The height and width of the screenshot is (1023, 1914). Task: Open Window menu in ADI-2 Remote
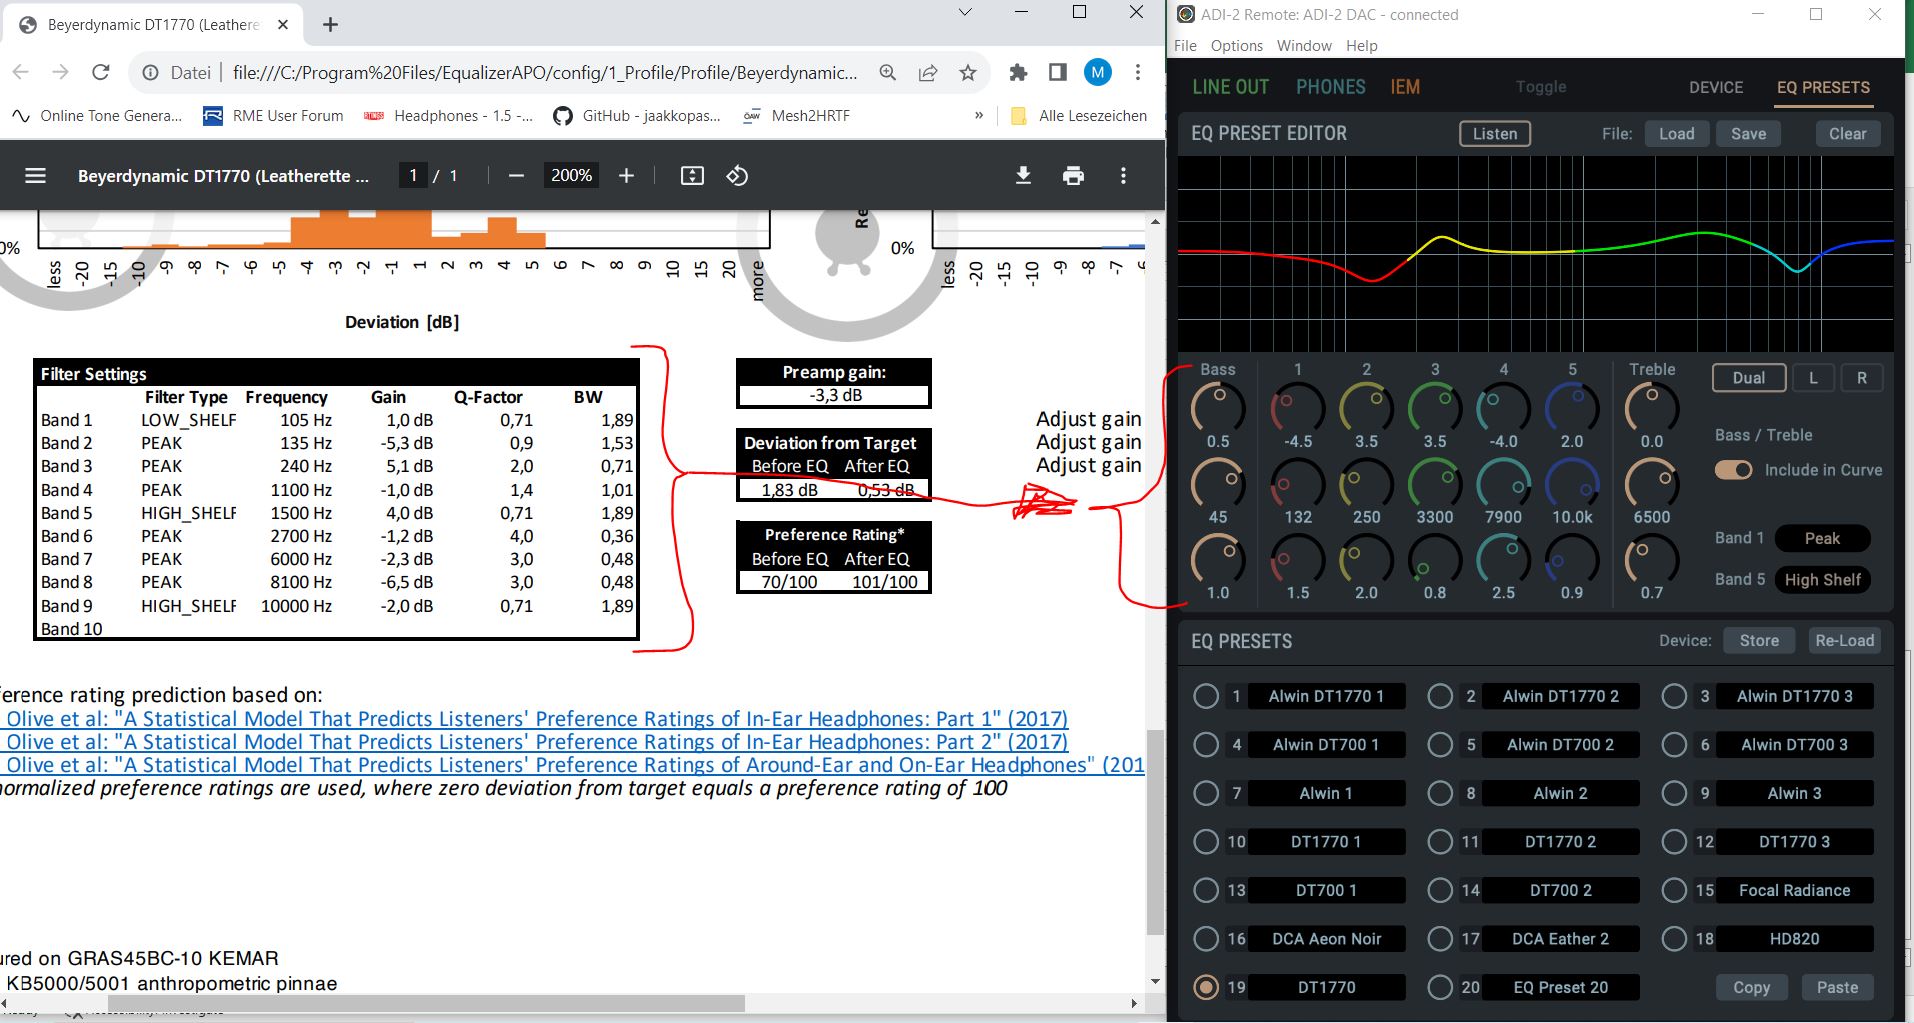(x=1304, y=46)
